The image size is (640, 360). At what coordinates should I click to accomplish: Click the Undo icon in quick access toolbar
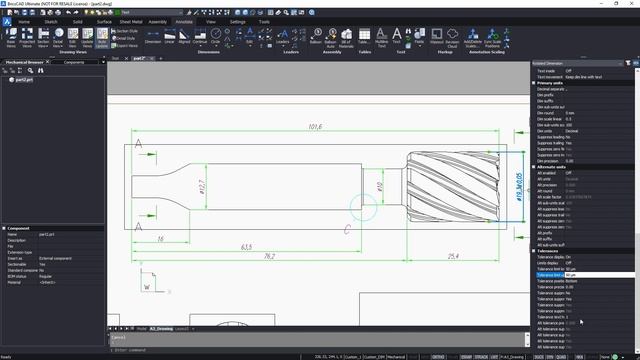(x=68, y=12)
